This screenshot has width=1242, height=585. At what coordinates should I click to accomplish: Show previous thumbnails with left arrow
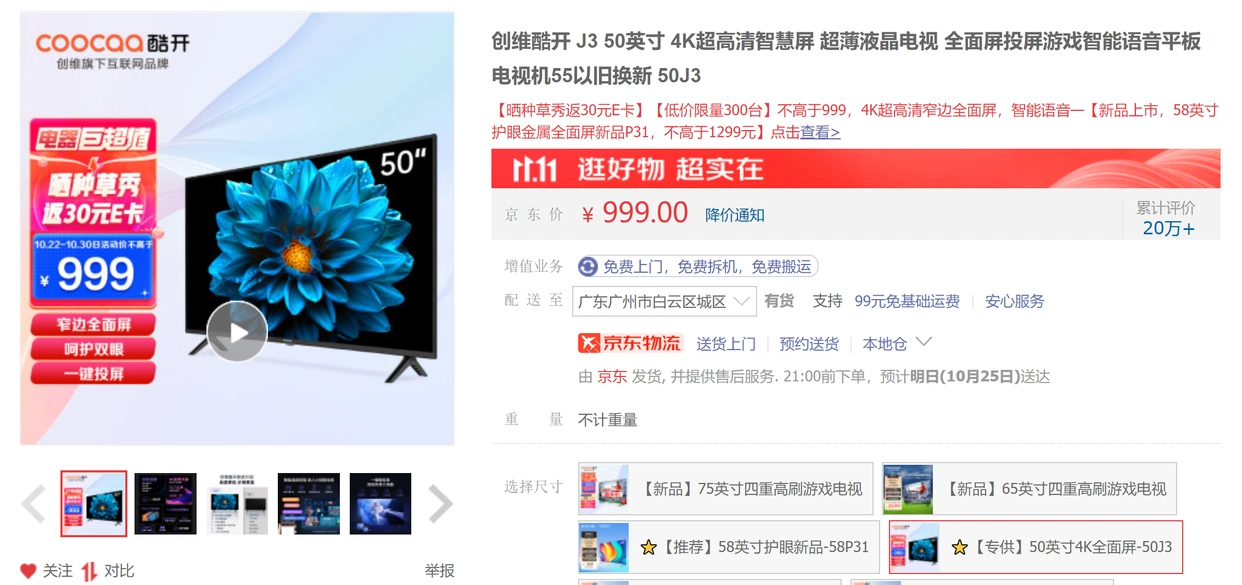tap(33, 504)
